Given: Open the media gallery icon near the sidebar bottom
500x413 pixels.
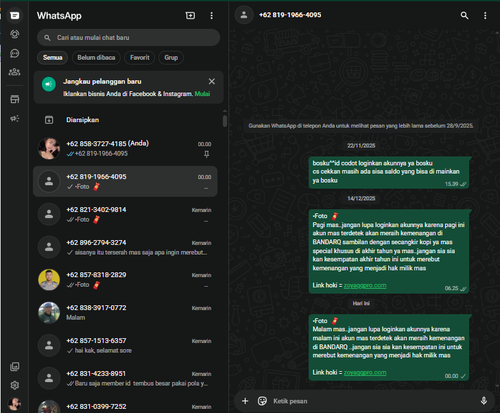Looking at the screenshot, I should 14,367.
